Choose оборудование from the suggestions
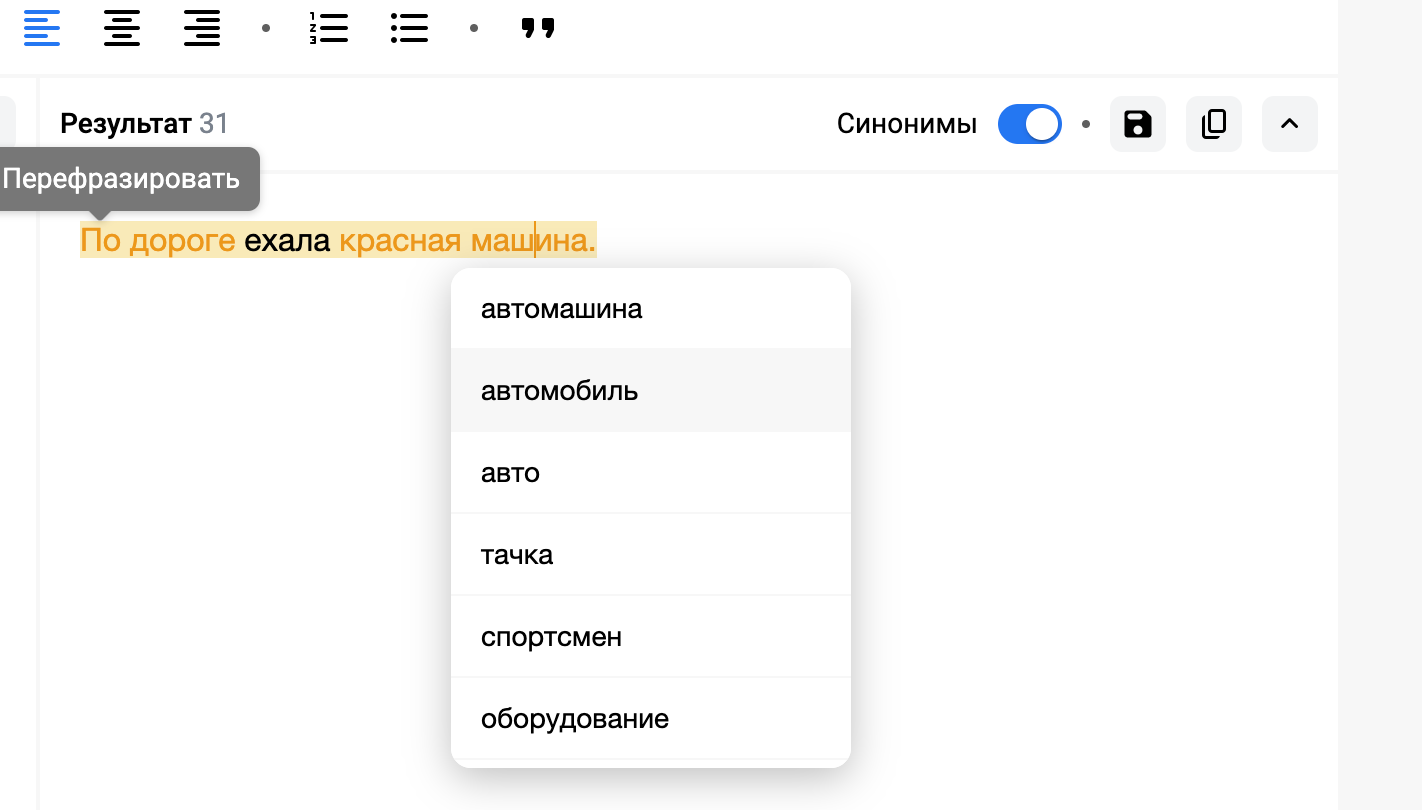1422x810 pixels. pyautogui.click(x=575, y=718)
